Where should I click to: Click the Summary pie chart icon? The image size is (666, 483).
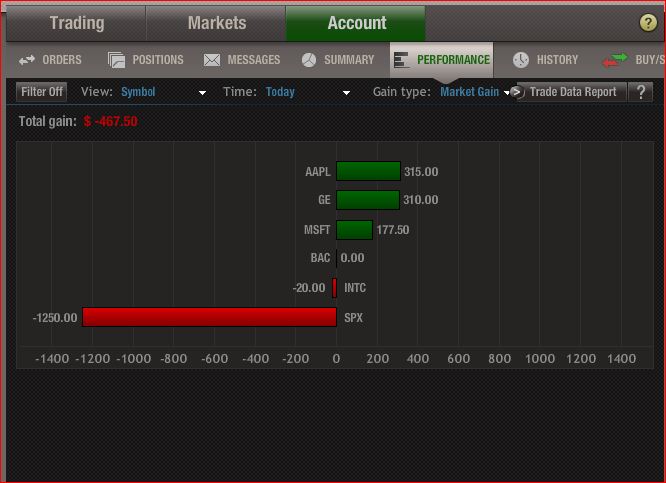click(x=309, y=60)
